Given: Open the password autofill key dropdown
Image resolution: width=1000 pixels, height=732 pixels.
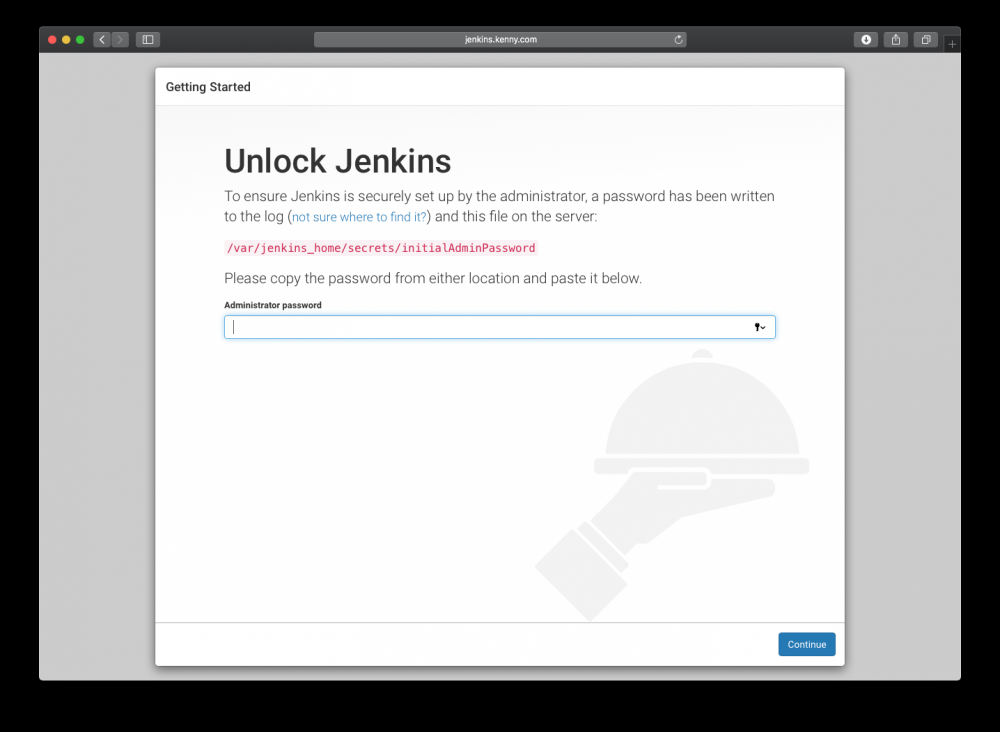Looking at the screenshot, I should coord(760,327).
